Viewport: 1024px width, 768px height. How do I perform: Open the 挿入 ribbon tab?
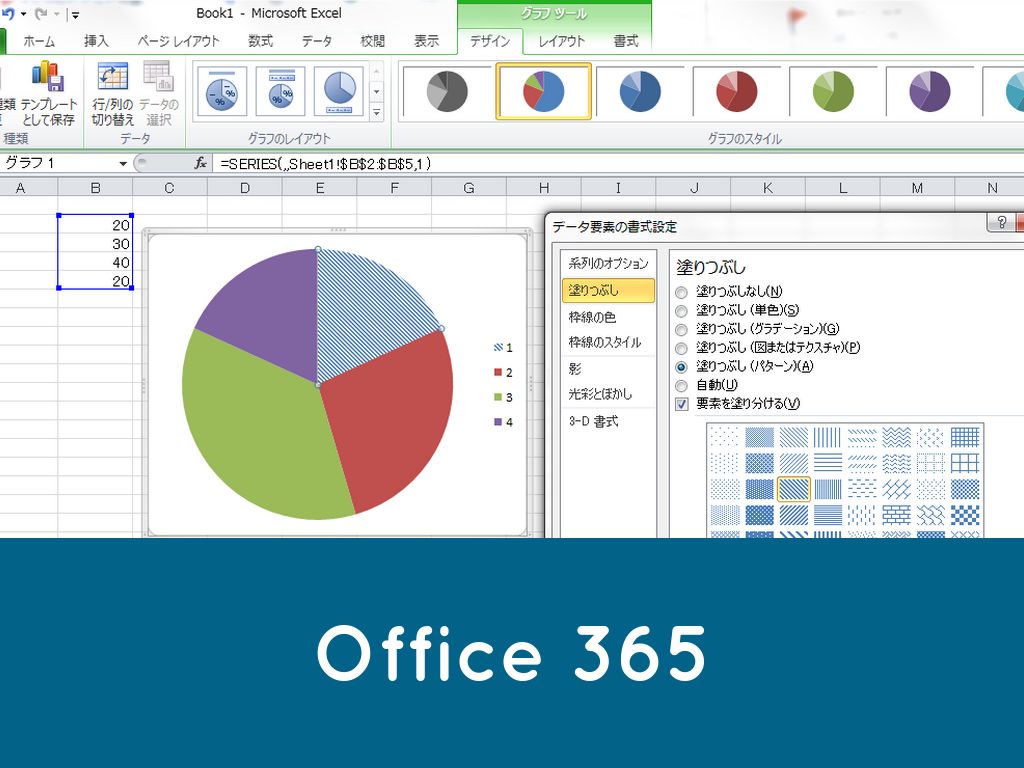coord(97,41)
